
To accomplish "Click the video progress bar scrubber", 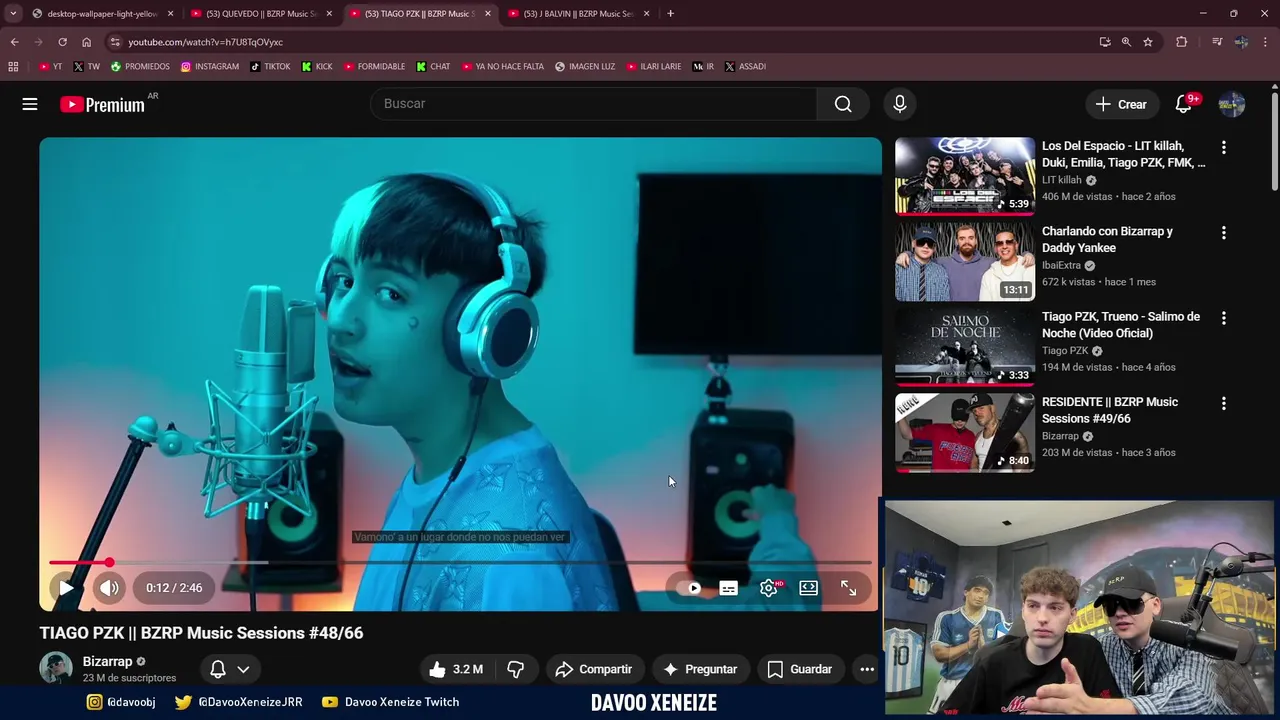I will click(109, 563).
